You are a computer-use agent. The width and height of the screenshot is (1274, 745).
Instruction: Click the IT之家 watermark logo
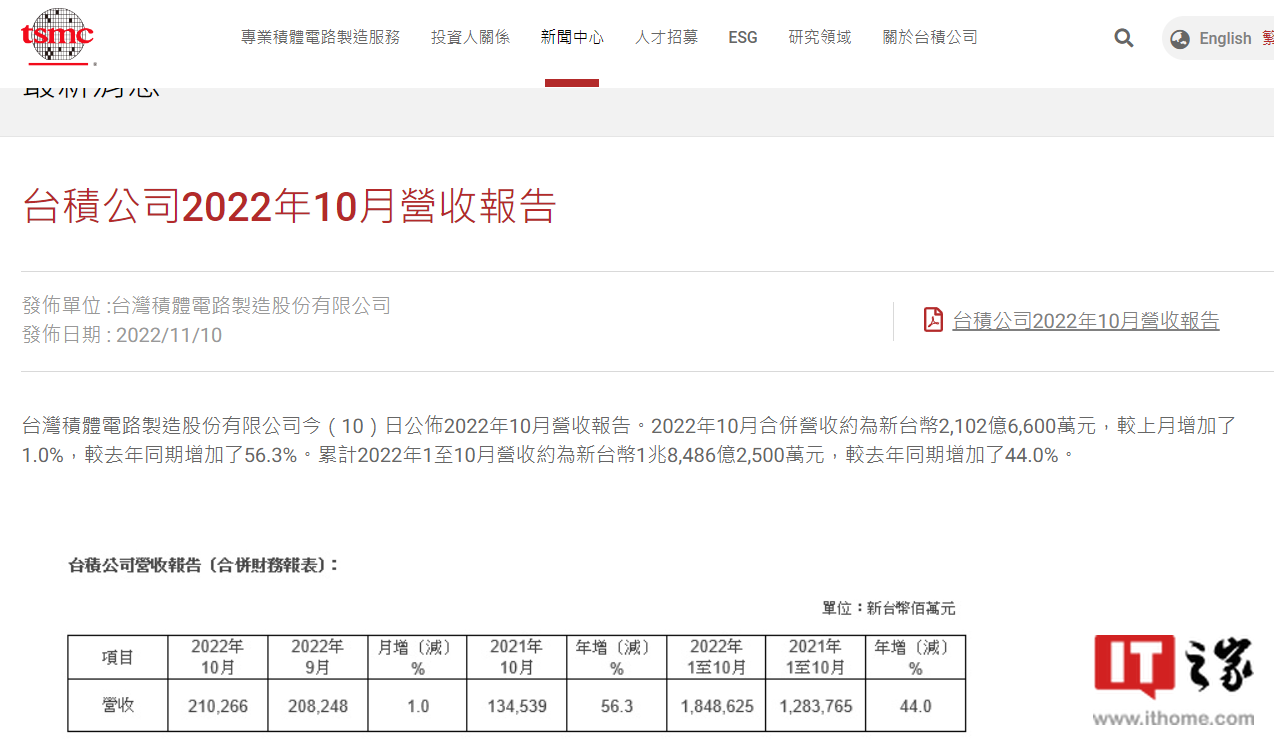coord(1174,666)
